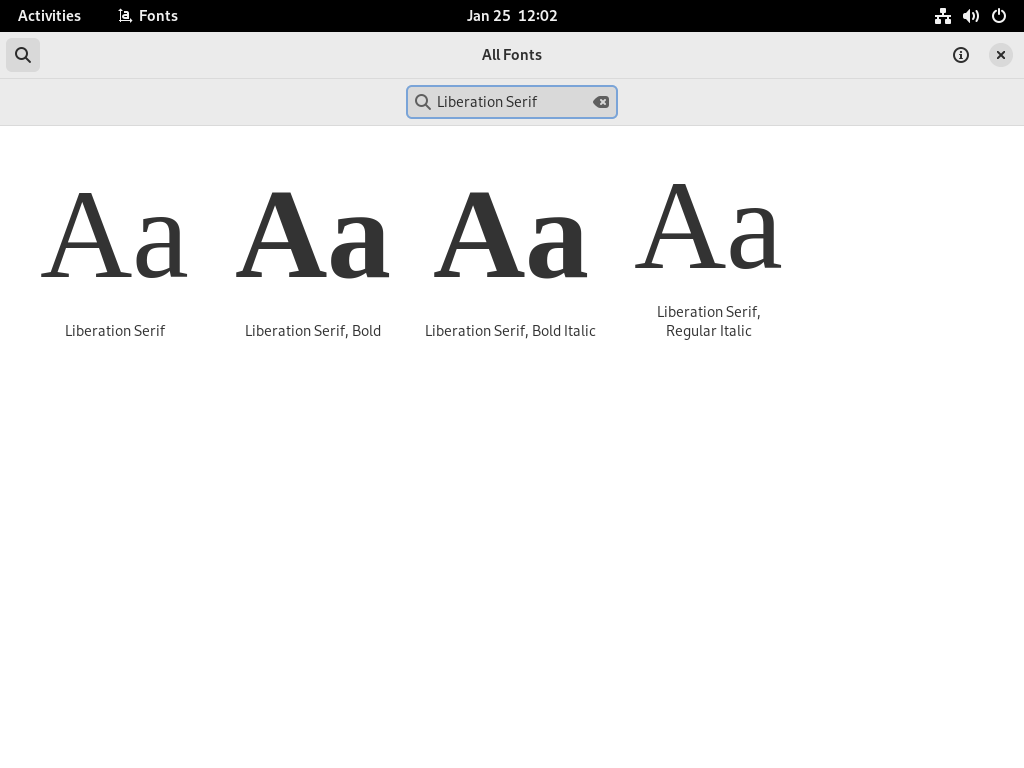Toggle the search button in header bar

point(23,55)
